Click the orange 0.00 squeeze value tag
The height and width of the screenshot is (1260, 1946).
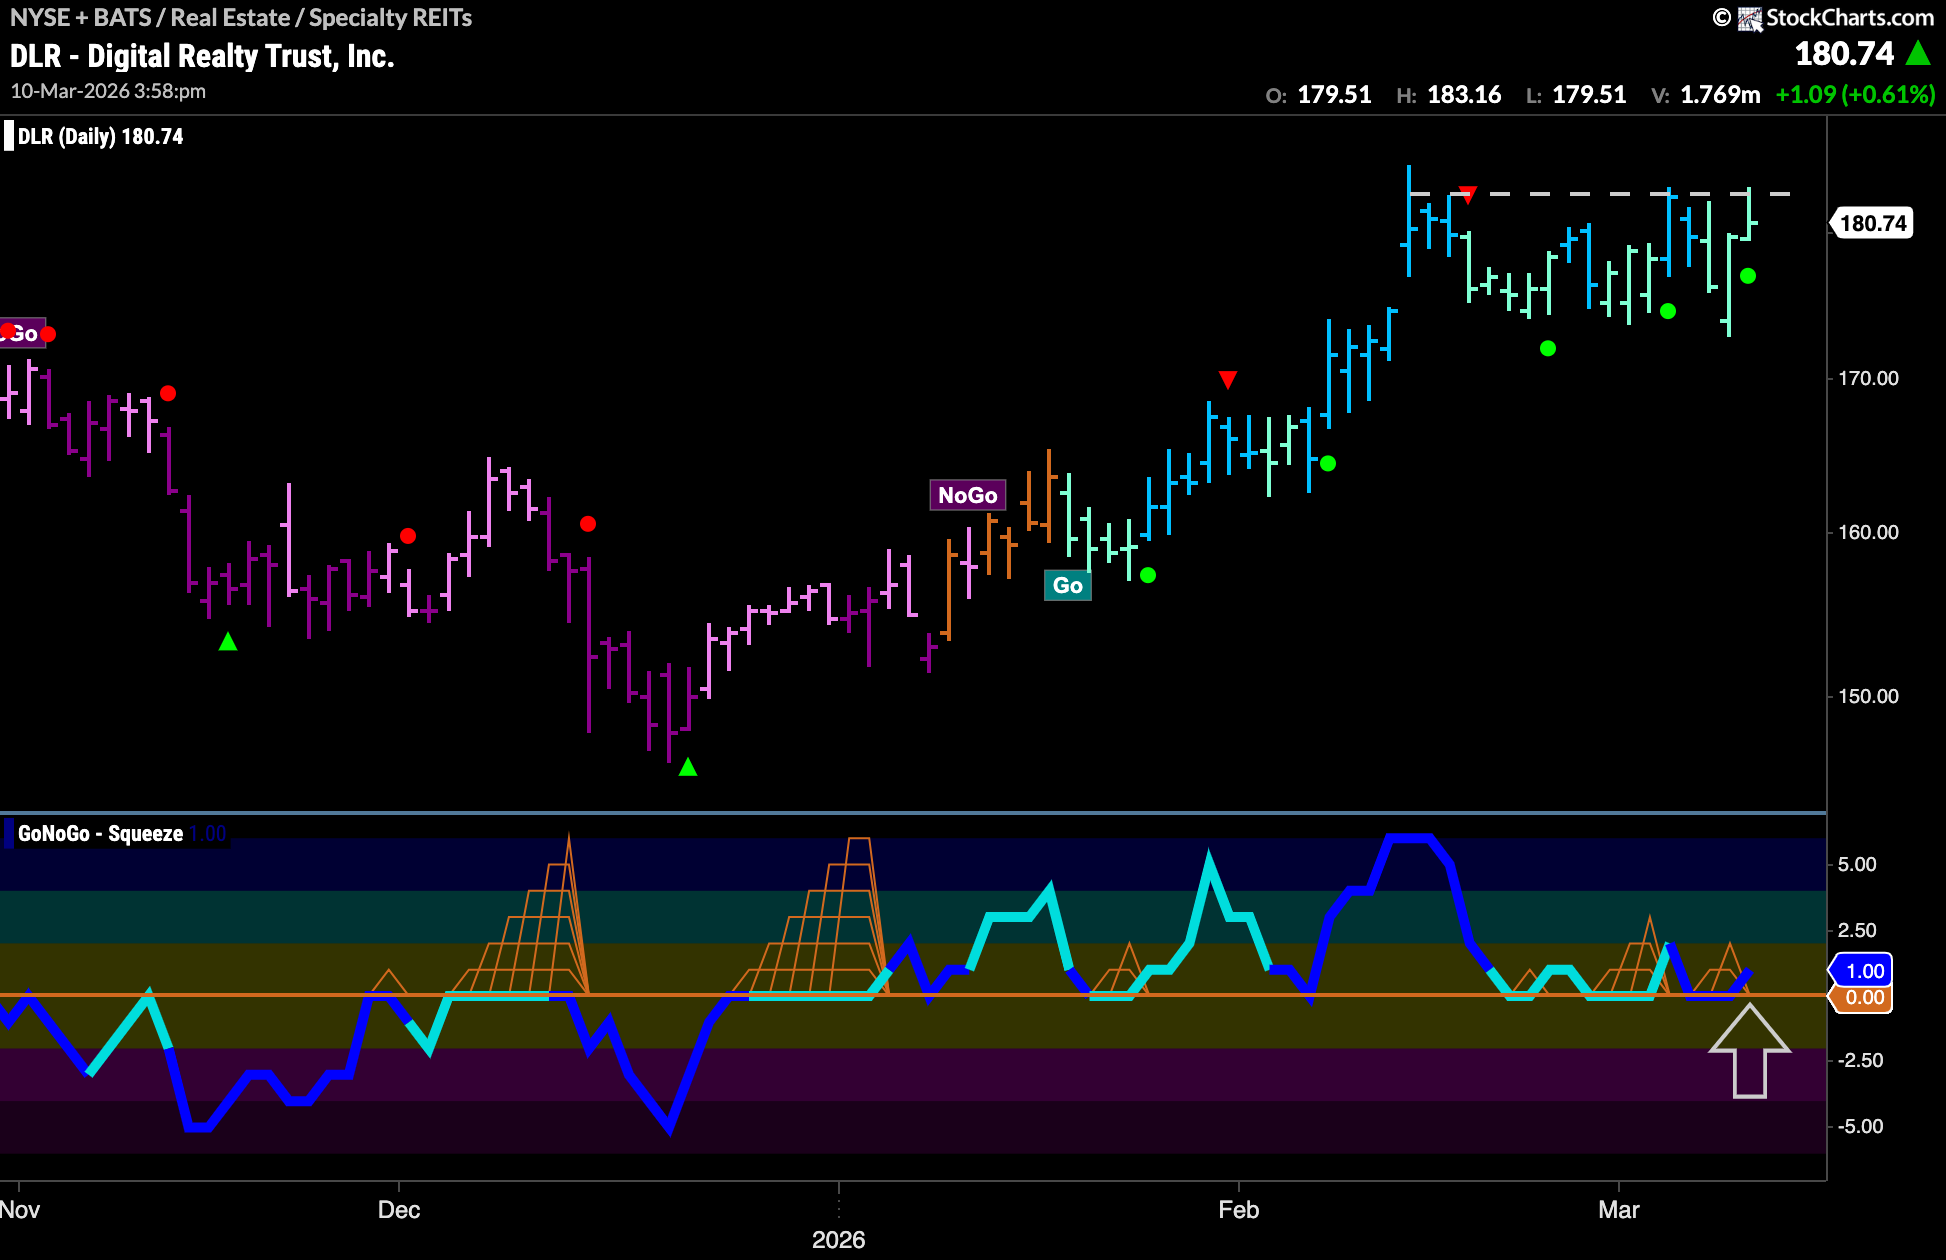coord(1862,997)
